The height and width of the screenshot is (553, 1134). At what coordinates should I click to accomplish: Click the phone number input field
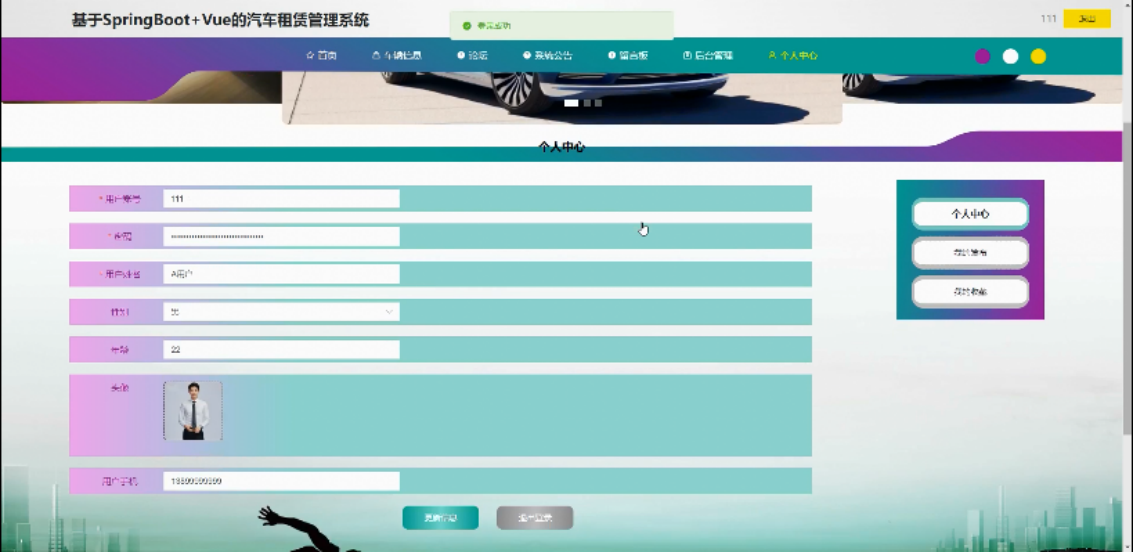tap(281, 481)
